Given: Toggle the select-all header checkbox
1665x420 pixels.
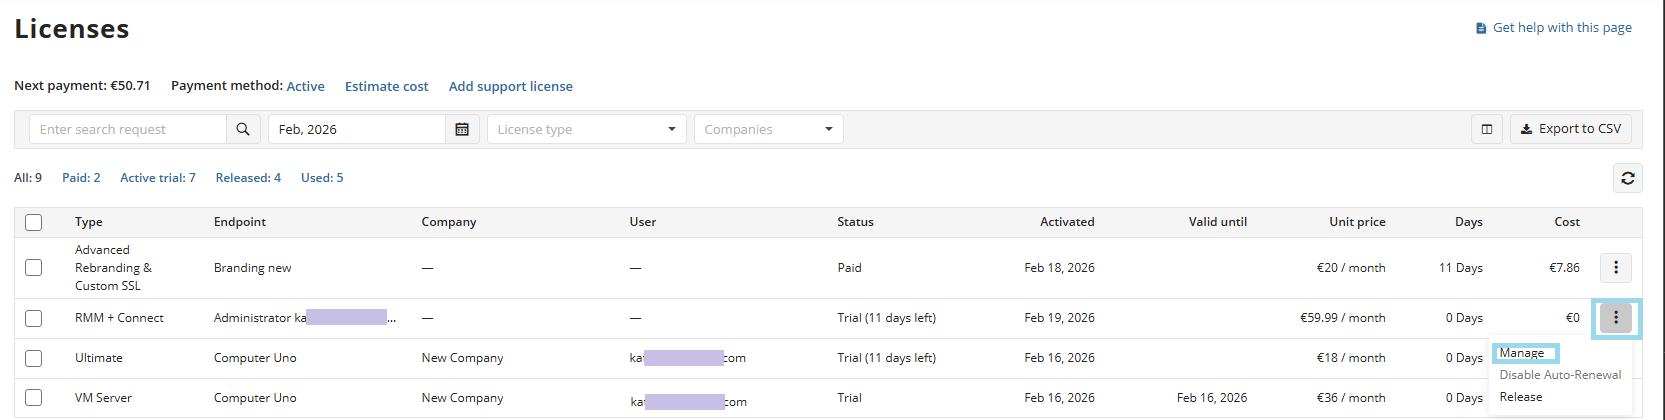Looking at the screenshot, I should point(34,222).
